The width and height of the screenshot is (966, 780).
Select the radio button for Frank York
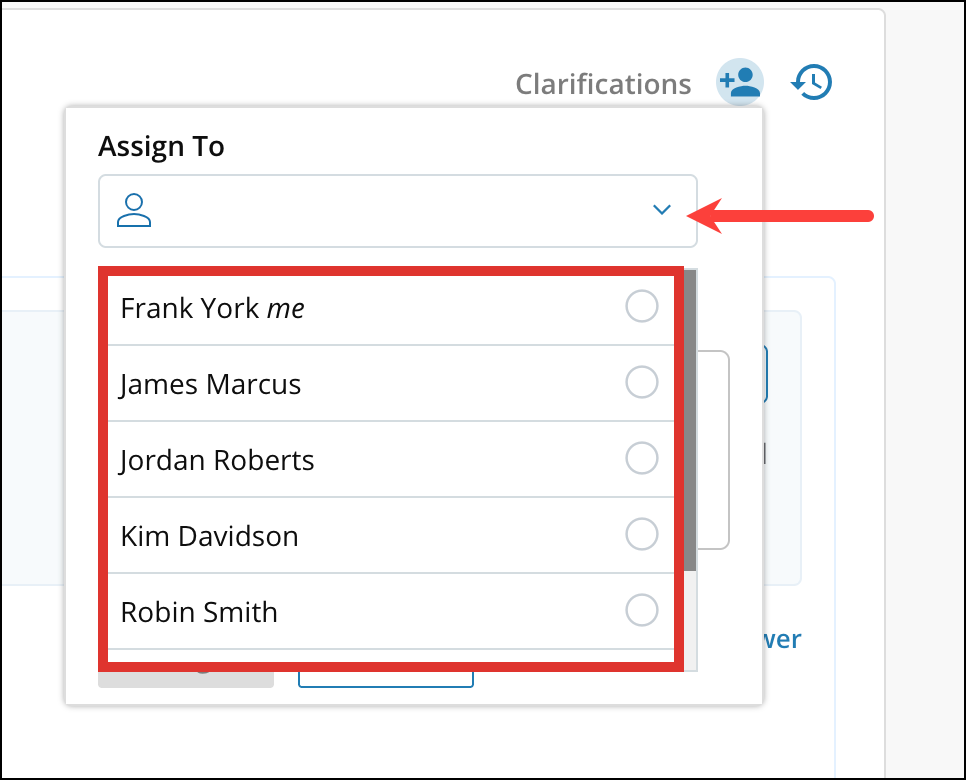pyautogui.click(x=641, y=307)
